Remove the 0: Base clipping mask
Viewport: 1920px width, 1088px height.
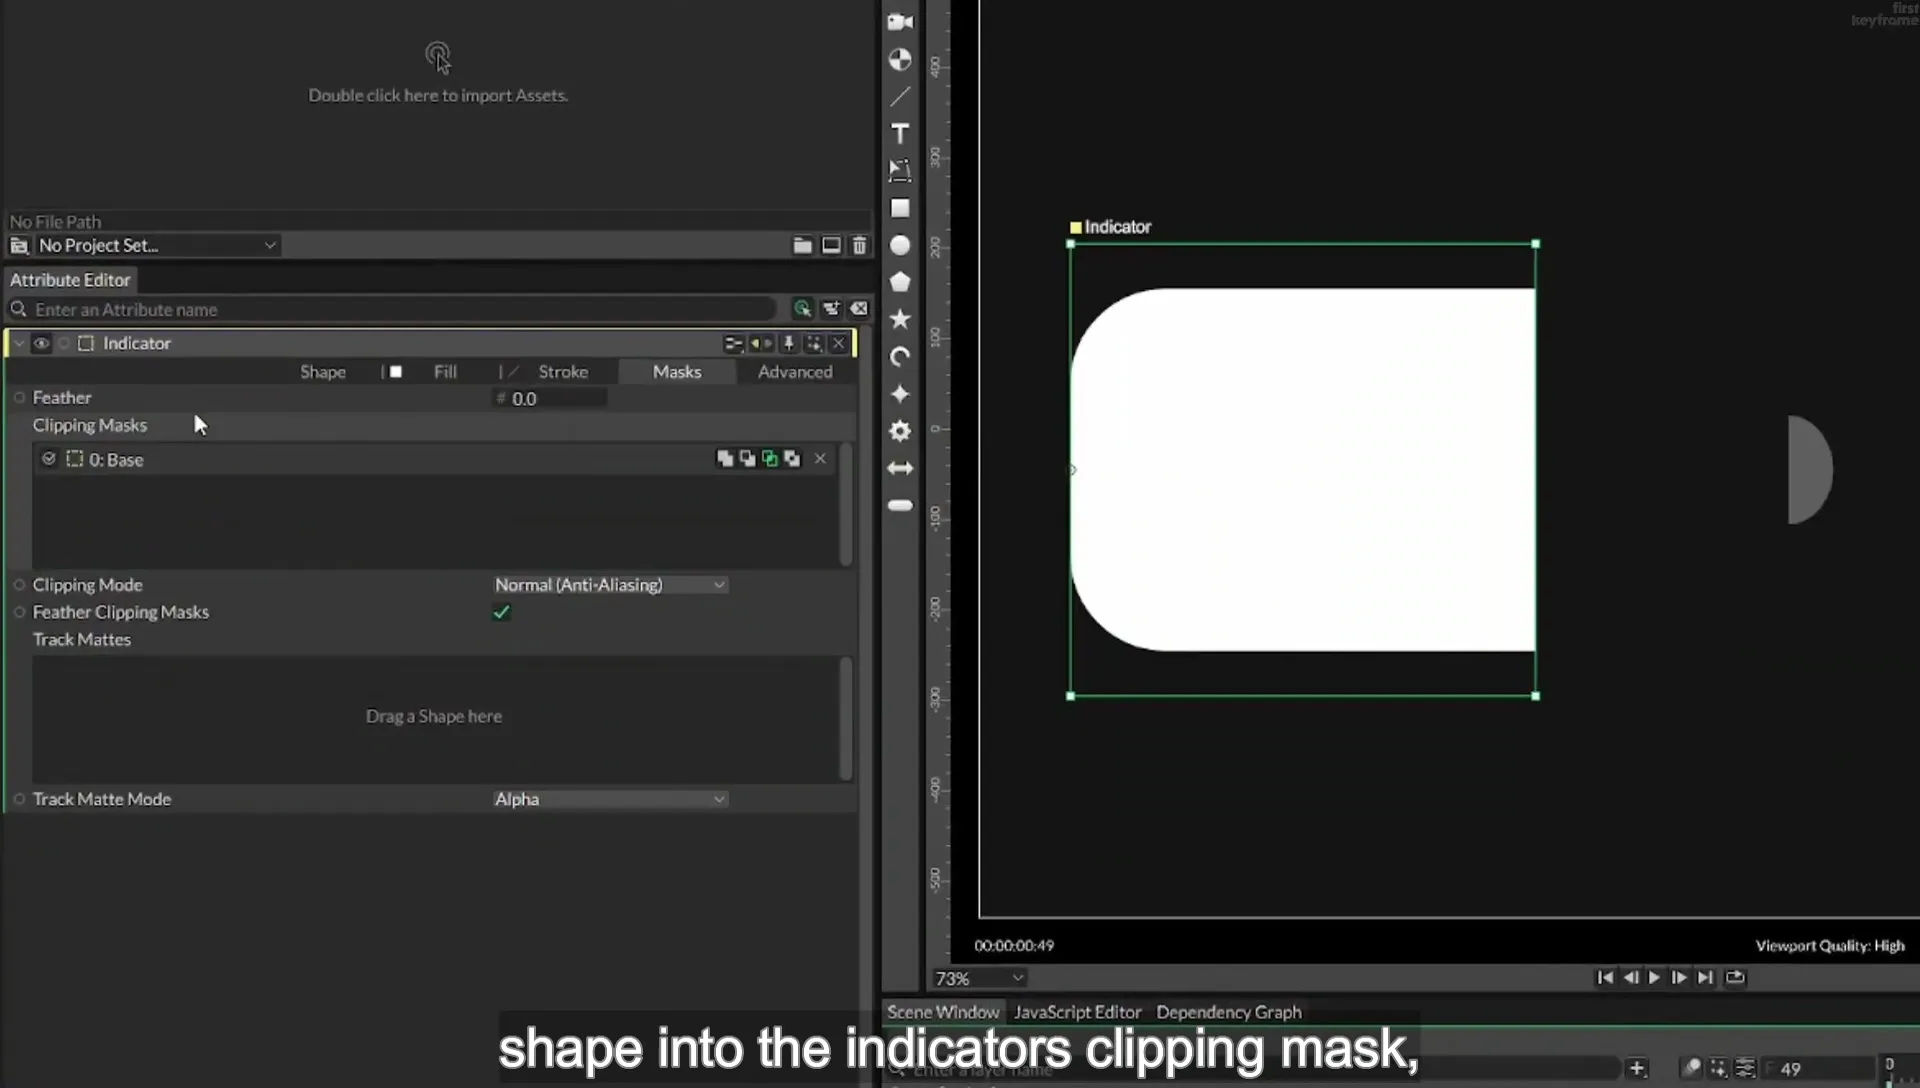820,459
